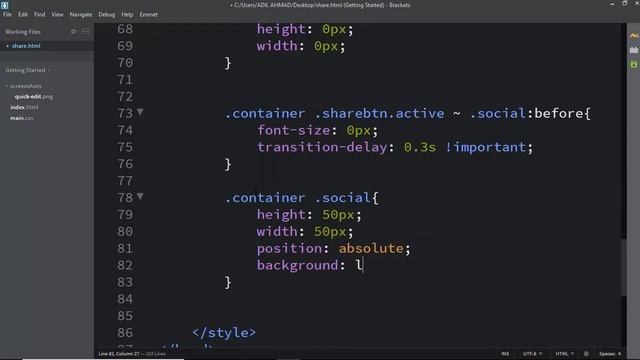Click the split view icon beside gear

point(85,31)
